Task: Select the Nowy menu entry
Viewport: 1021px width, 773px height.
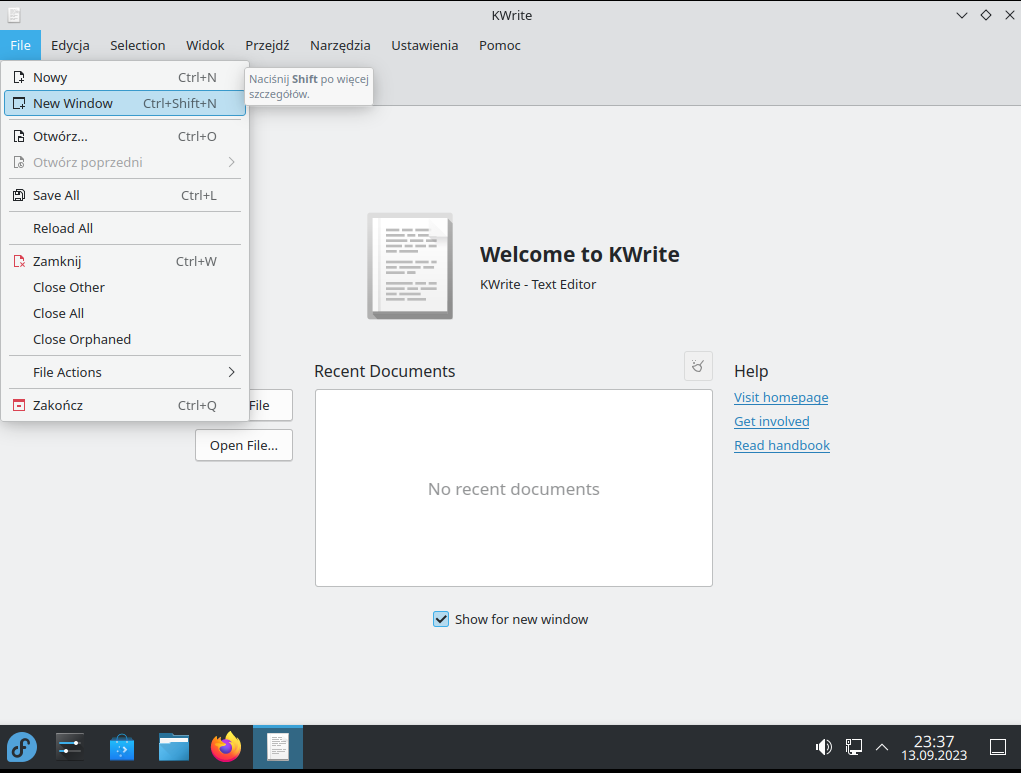Action: coord(125,77)
